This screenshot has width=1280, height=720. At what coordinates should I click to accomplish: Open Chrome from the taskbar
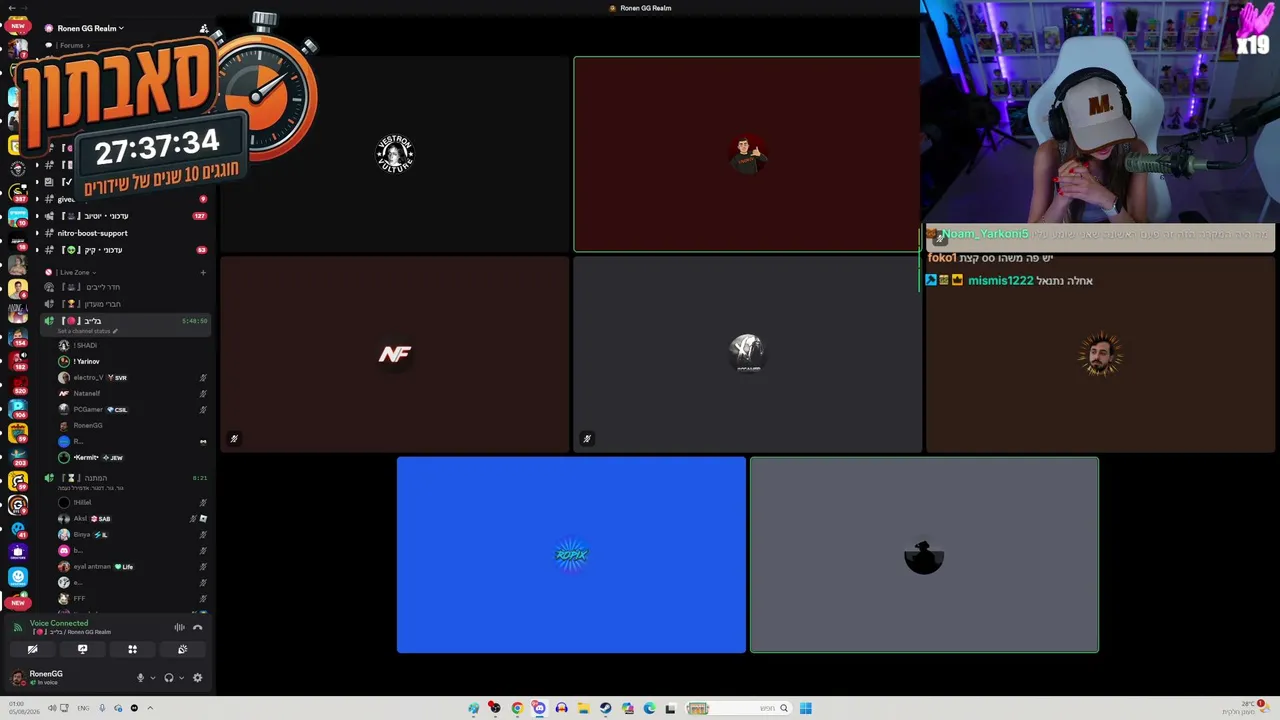[517, 708]
